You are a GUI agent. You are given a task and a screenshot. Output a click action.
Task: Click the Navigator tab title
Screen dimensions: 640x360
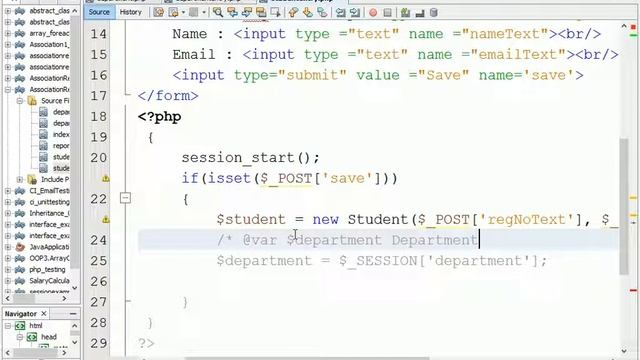[20, 313]
